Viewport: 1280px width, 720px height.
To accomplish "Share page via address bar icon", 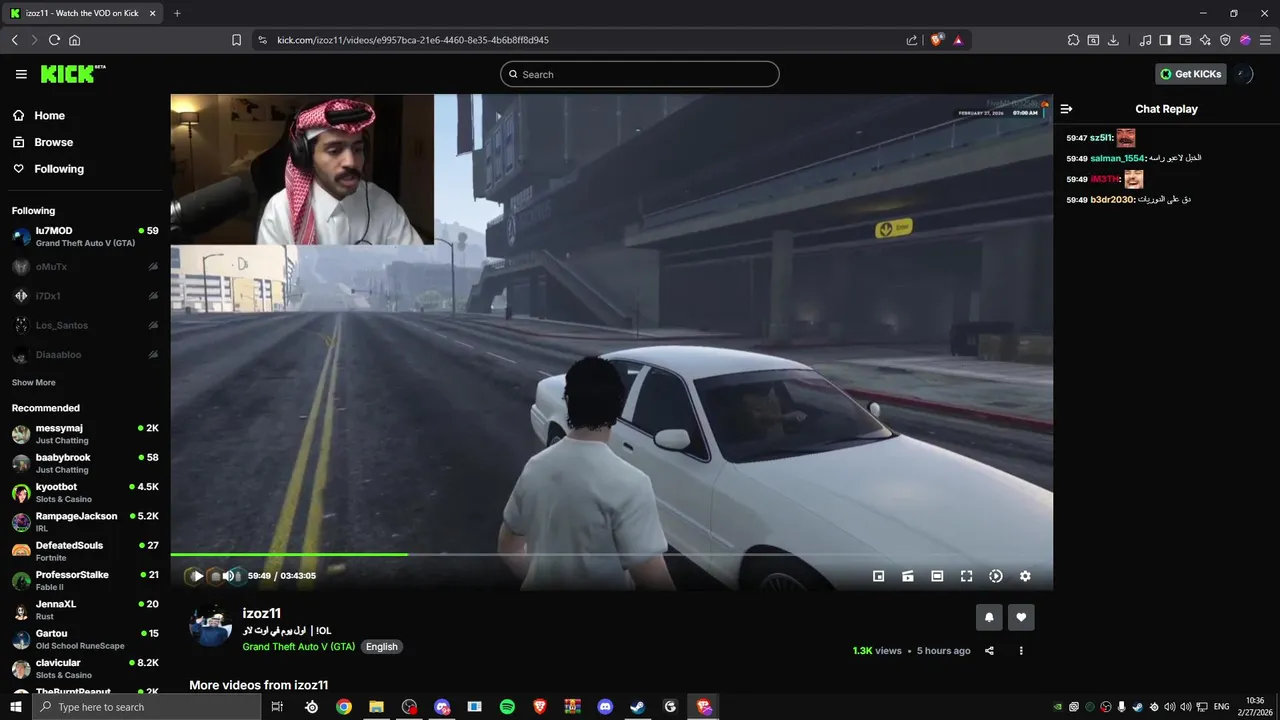I will pos(912,40).
